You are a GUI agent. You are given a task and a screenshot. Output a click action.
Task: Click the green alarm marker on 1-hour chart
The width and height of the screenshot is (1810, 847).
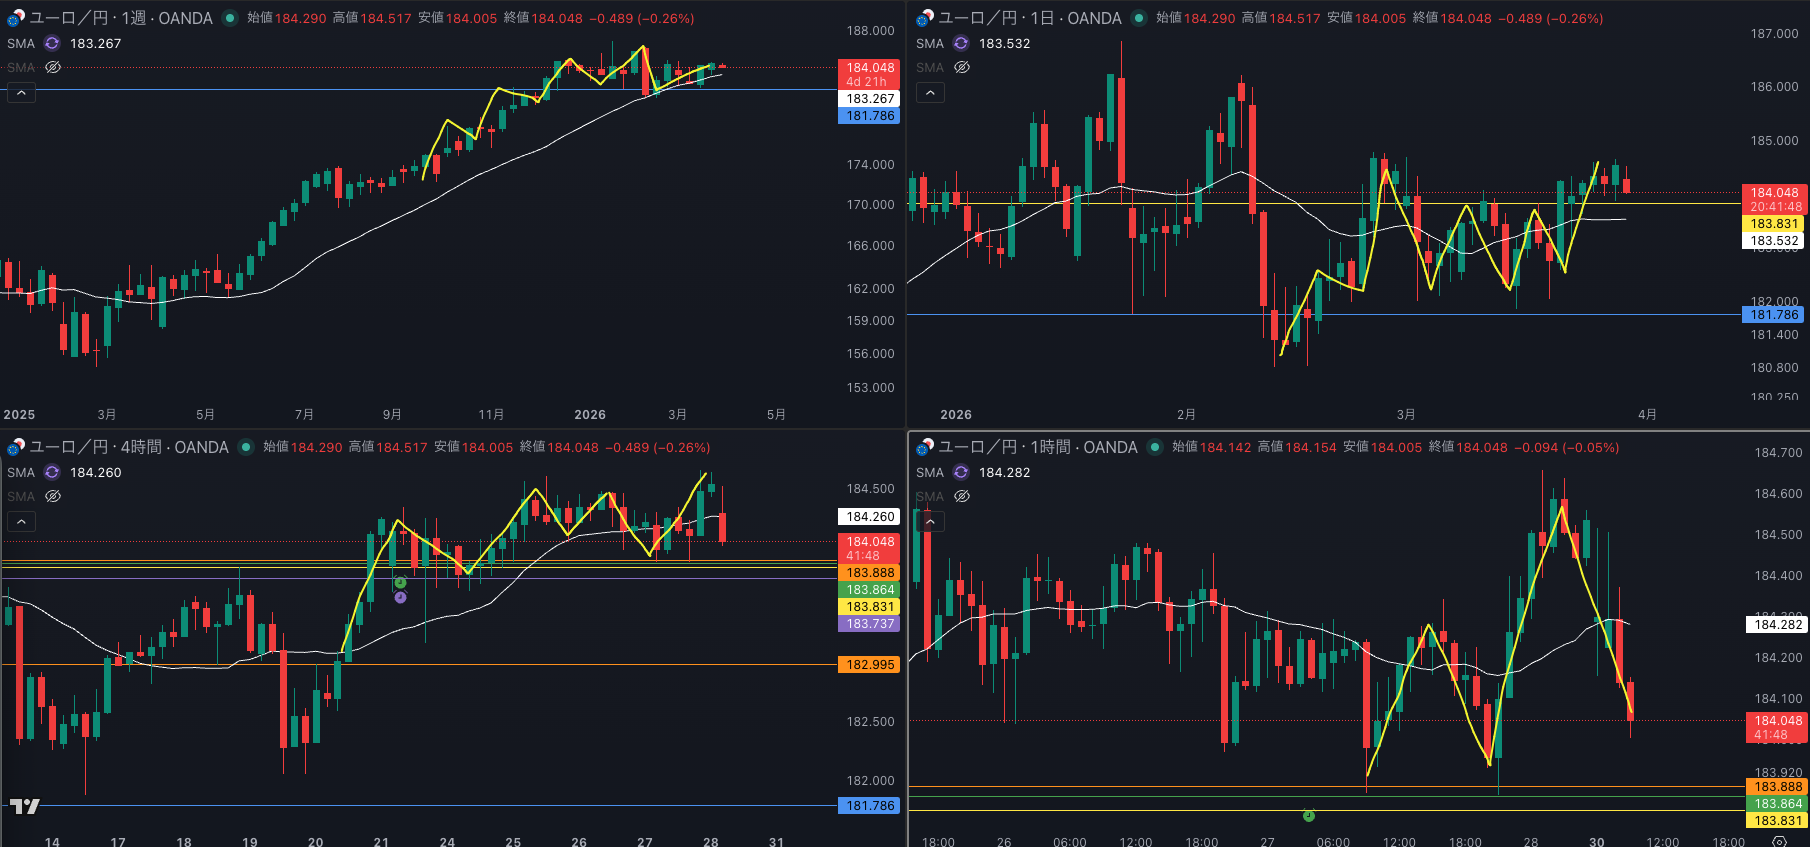1308,816
